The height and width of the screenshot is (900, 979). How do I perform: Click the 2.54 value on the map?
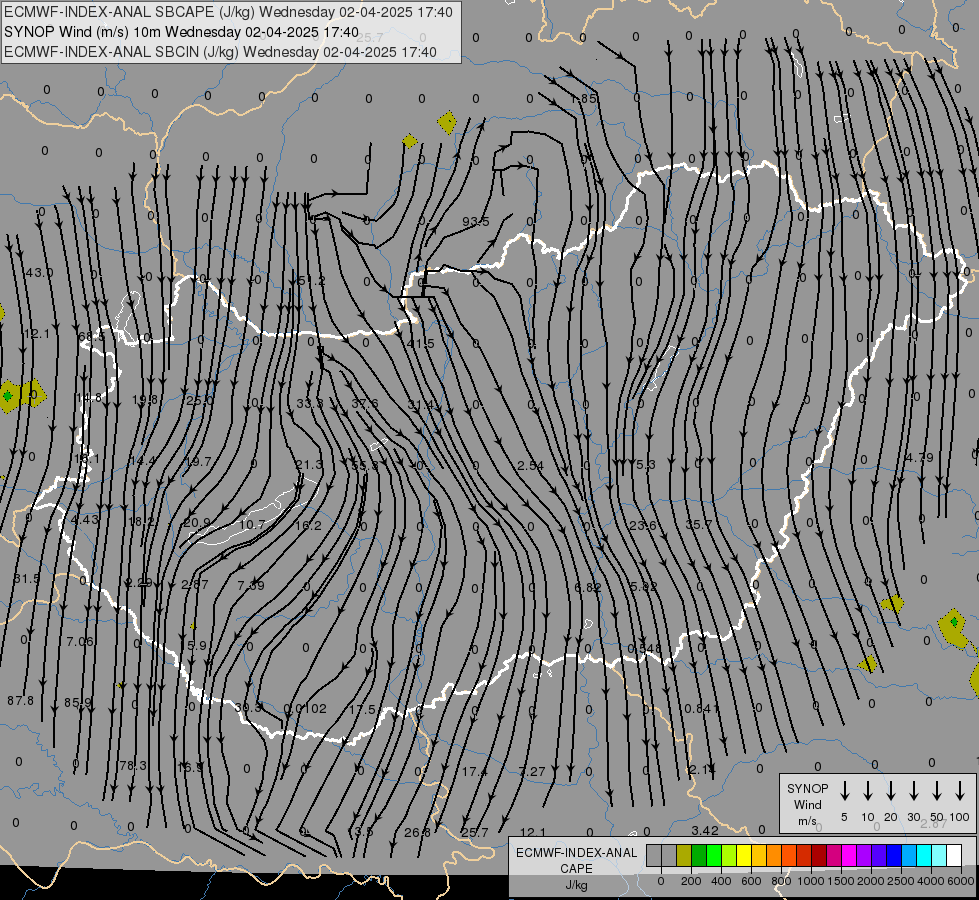click(x=530, y=465)
